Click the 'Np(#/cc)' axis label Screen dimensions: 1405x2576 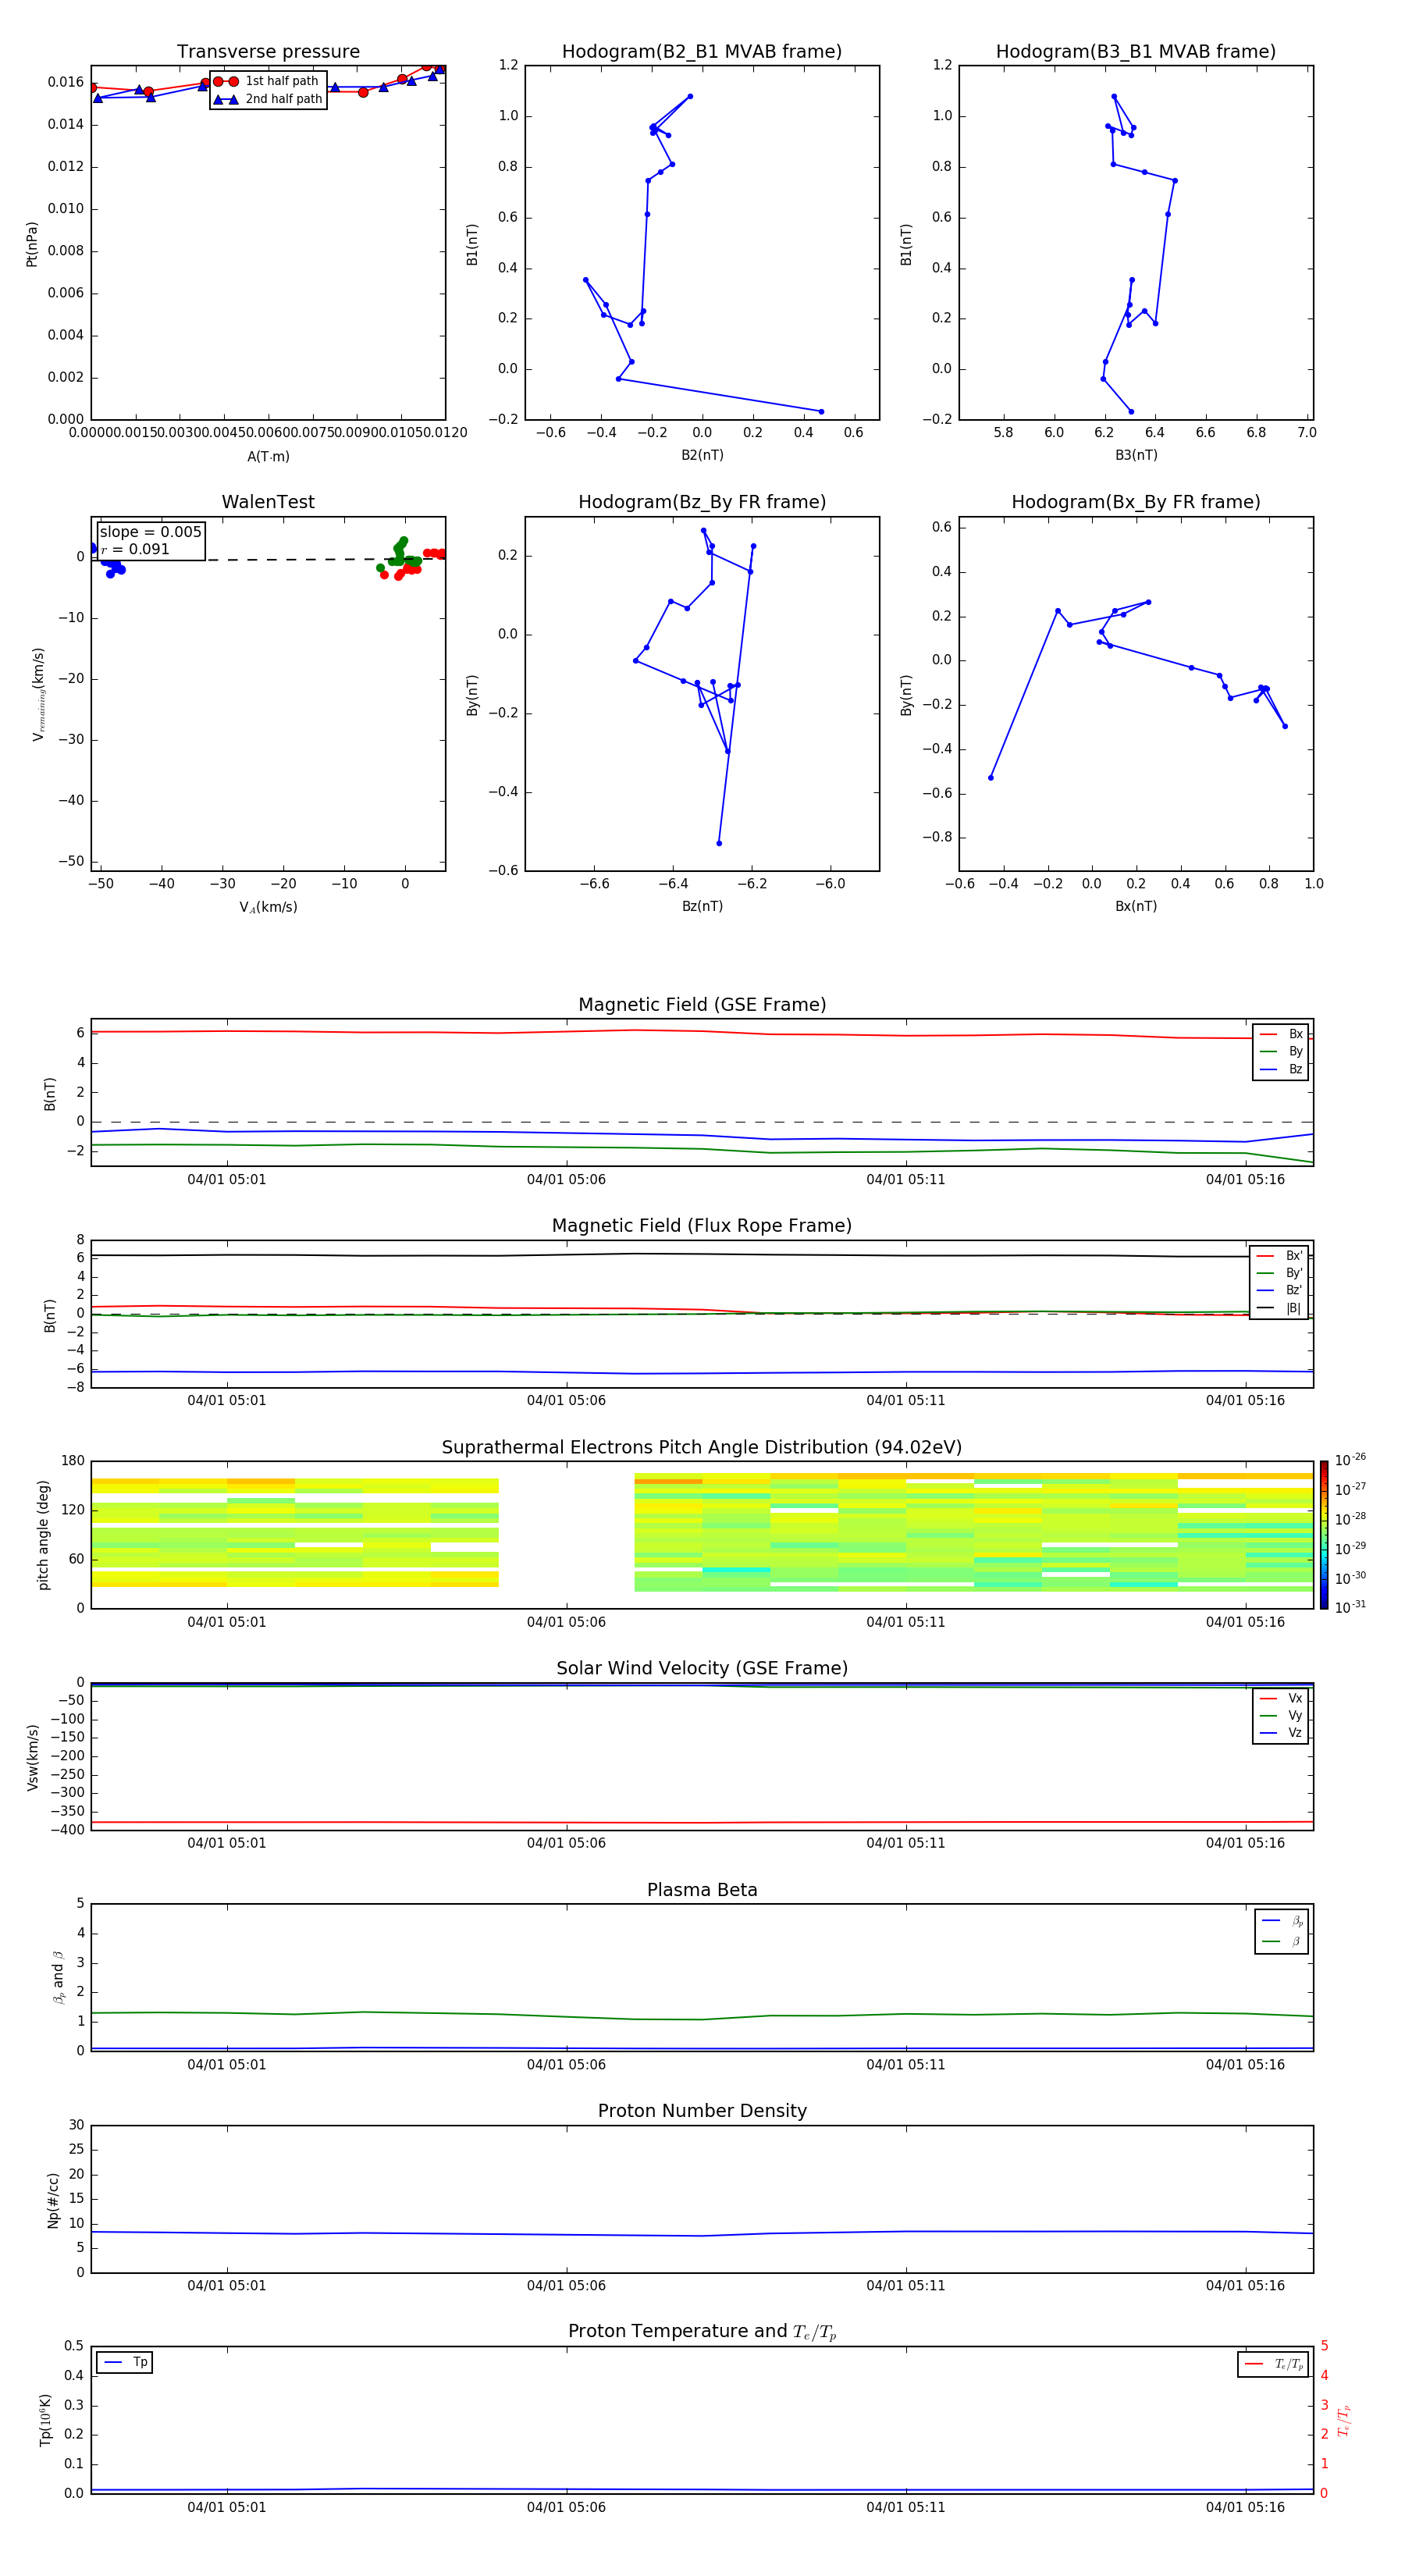click(x=53, y=2200)
